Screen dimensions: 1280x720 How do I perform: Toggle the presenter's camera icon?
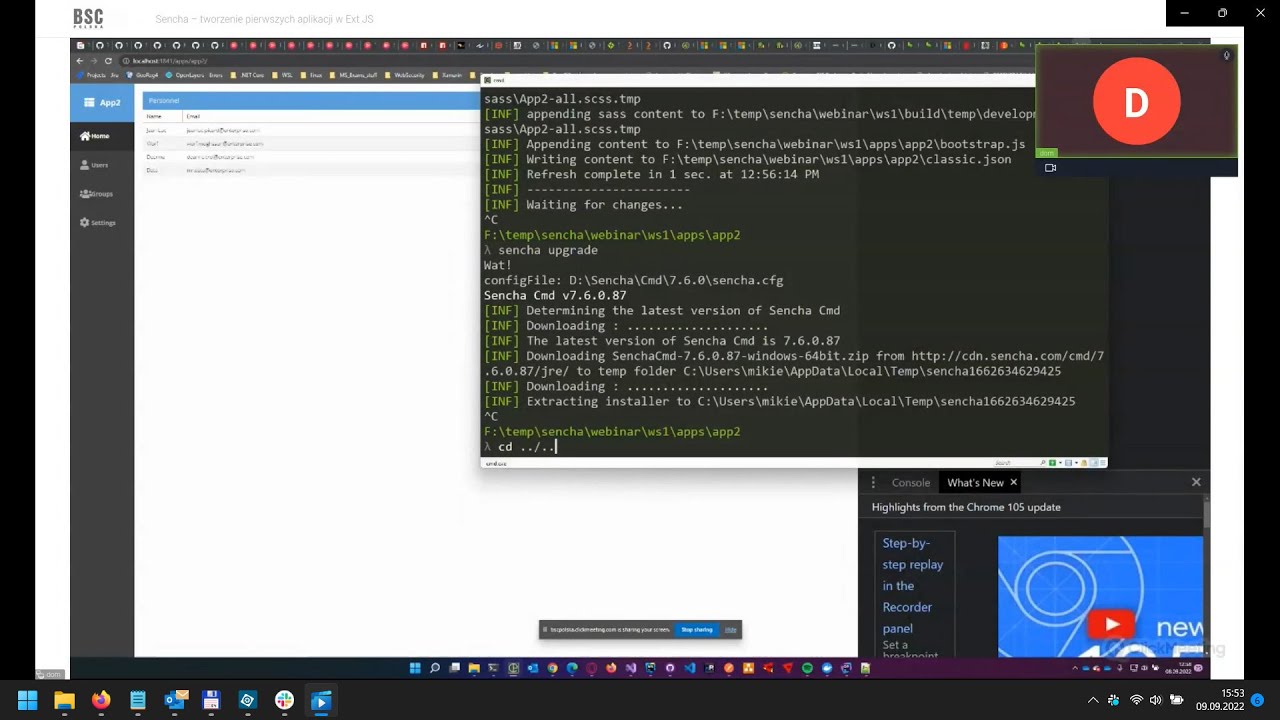1050,168
